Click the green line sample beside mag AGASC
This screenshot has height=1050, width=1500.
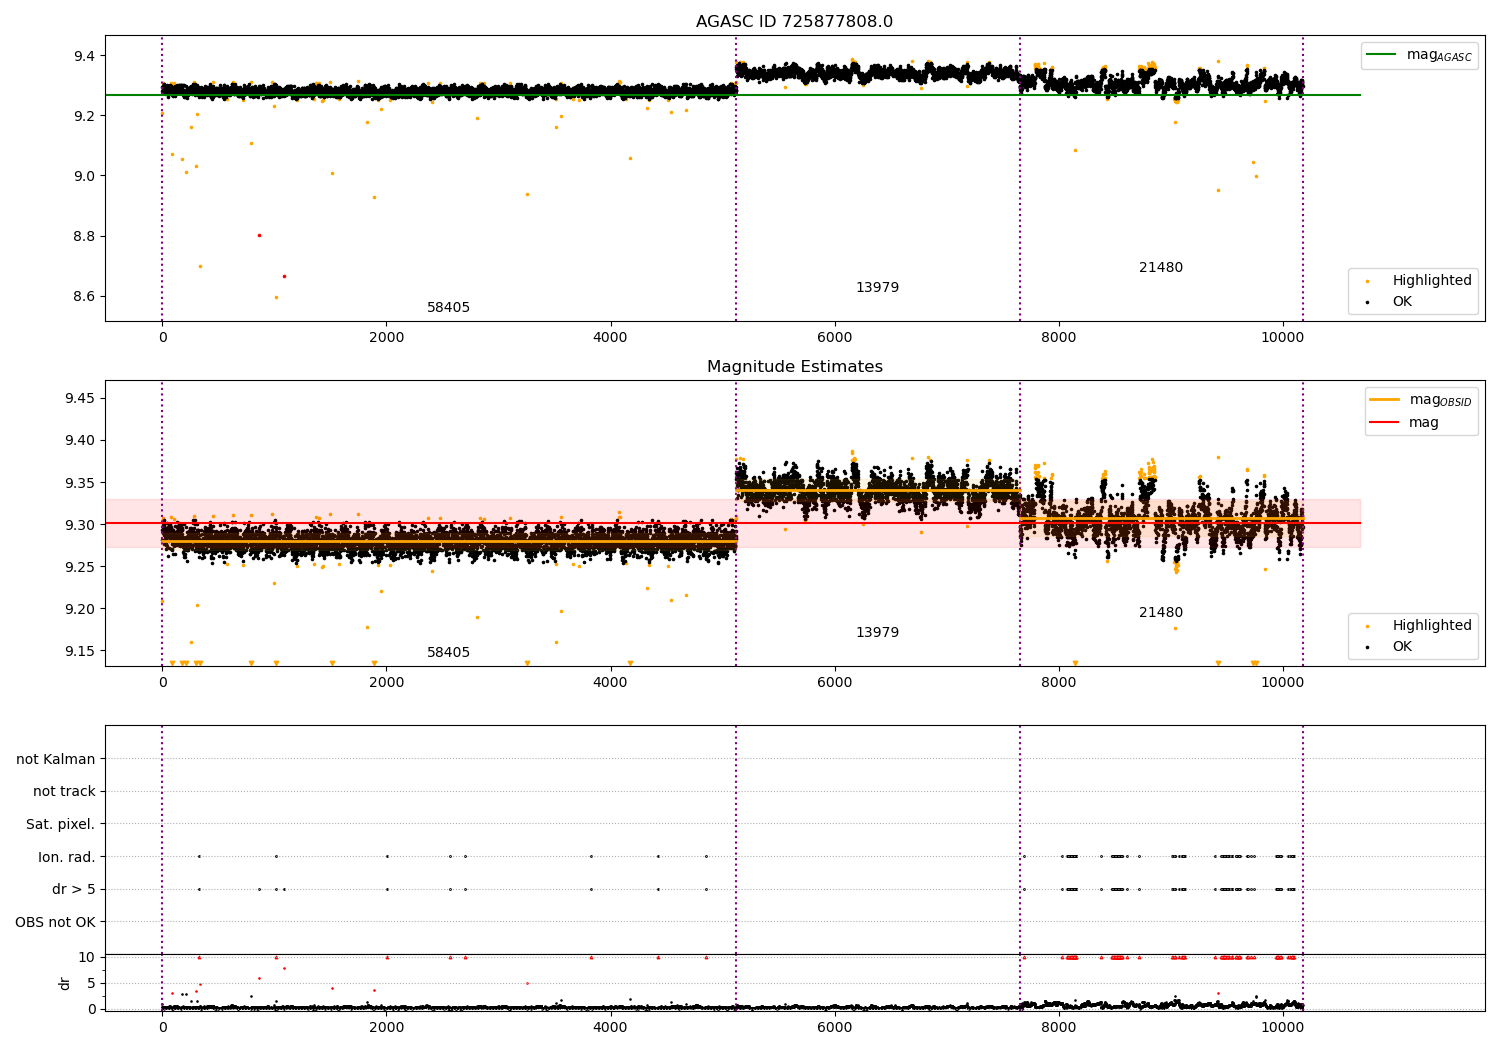(x=1383, y=55)
